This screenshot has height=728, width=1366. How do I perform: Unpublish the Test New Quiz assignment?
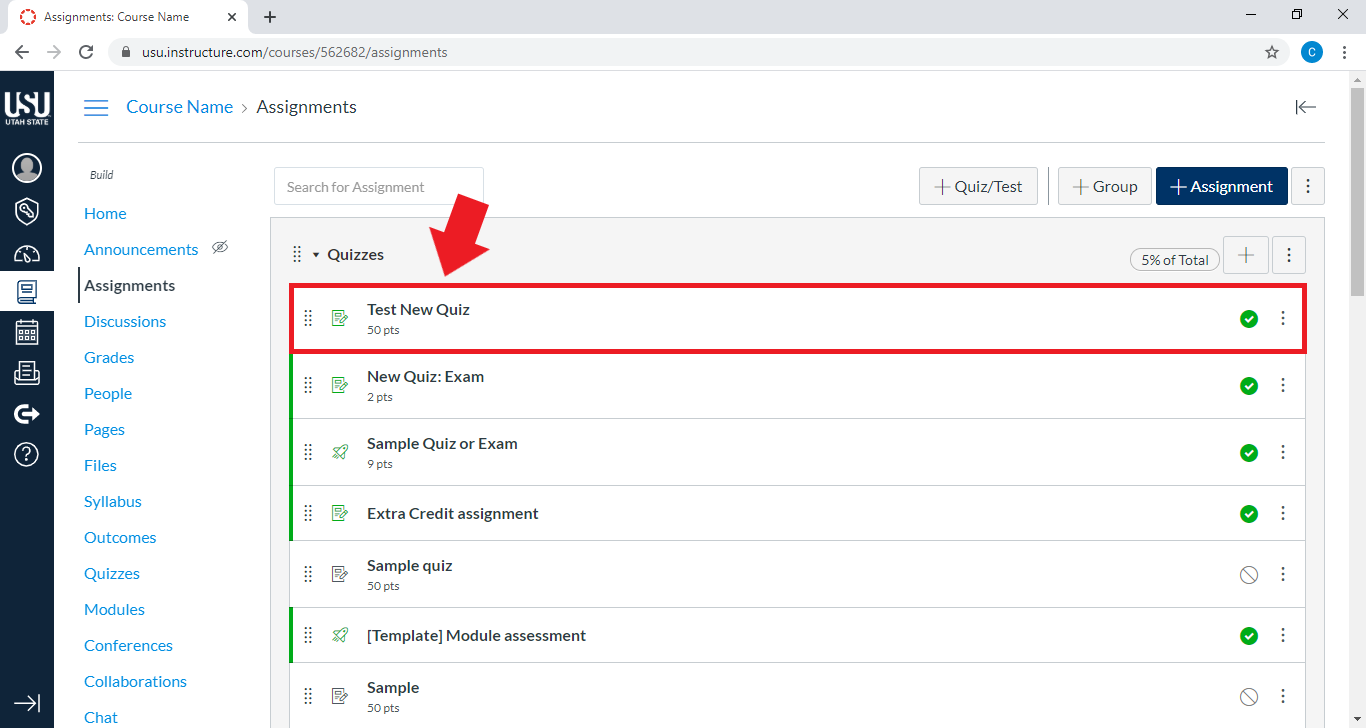click(1248, 318)
